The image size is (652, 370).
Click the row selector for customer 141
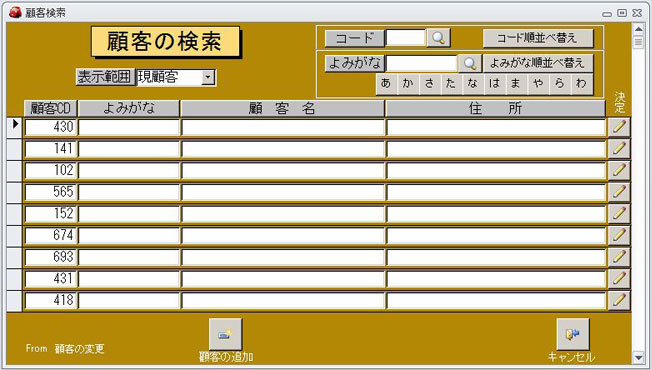click(x=15, y=149)
